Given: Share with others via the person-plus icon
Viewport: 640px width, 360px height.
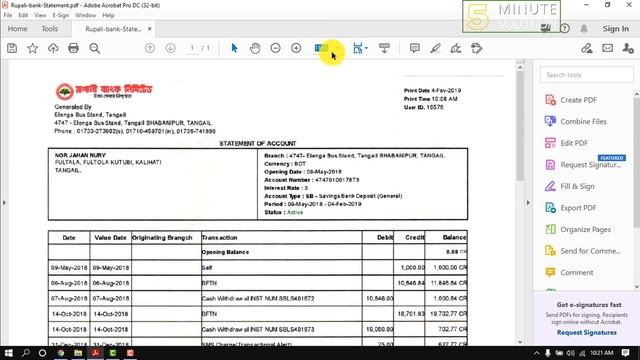Looking at the screenshot, I should coord(628,48).
